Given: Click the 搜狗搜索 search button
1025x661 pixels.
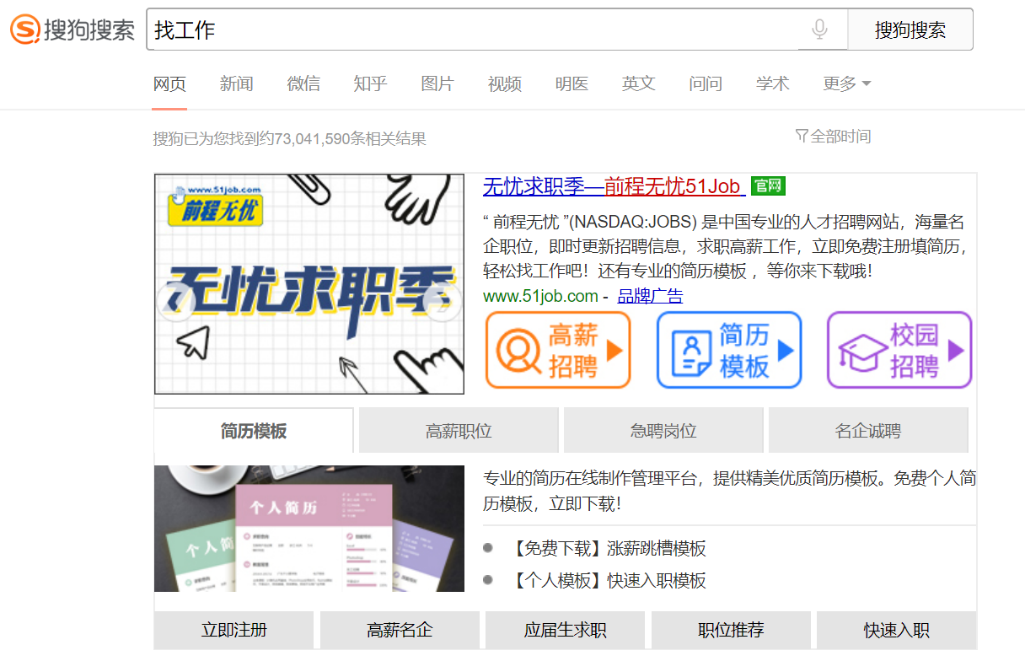Looking at the screenshot, I should point(910,29).
